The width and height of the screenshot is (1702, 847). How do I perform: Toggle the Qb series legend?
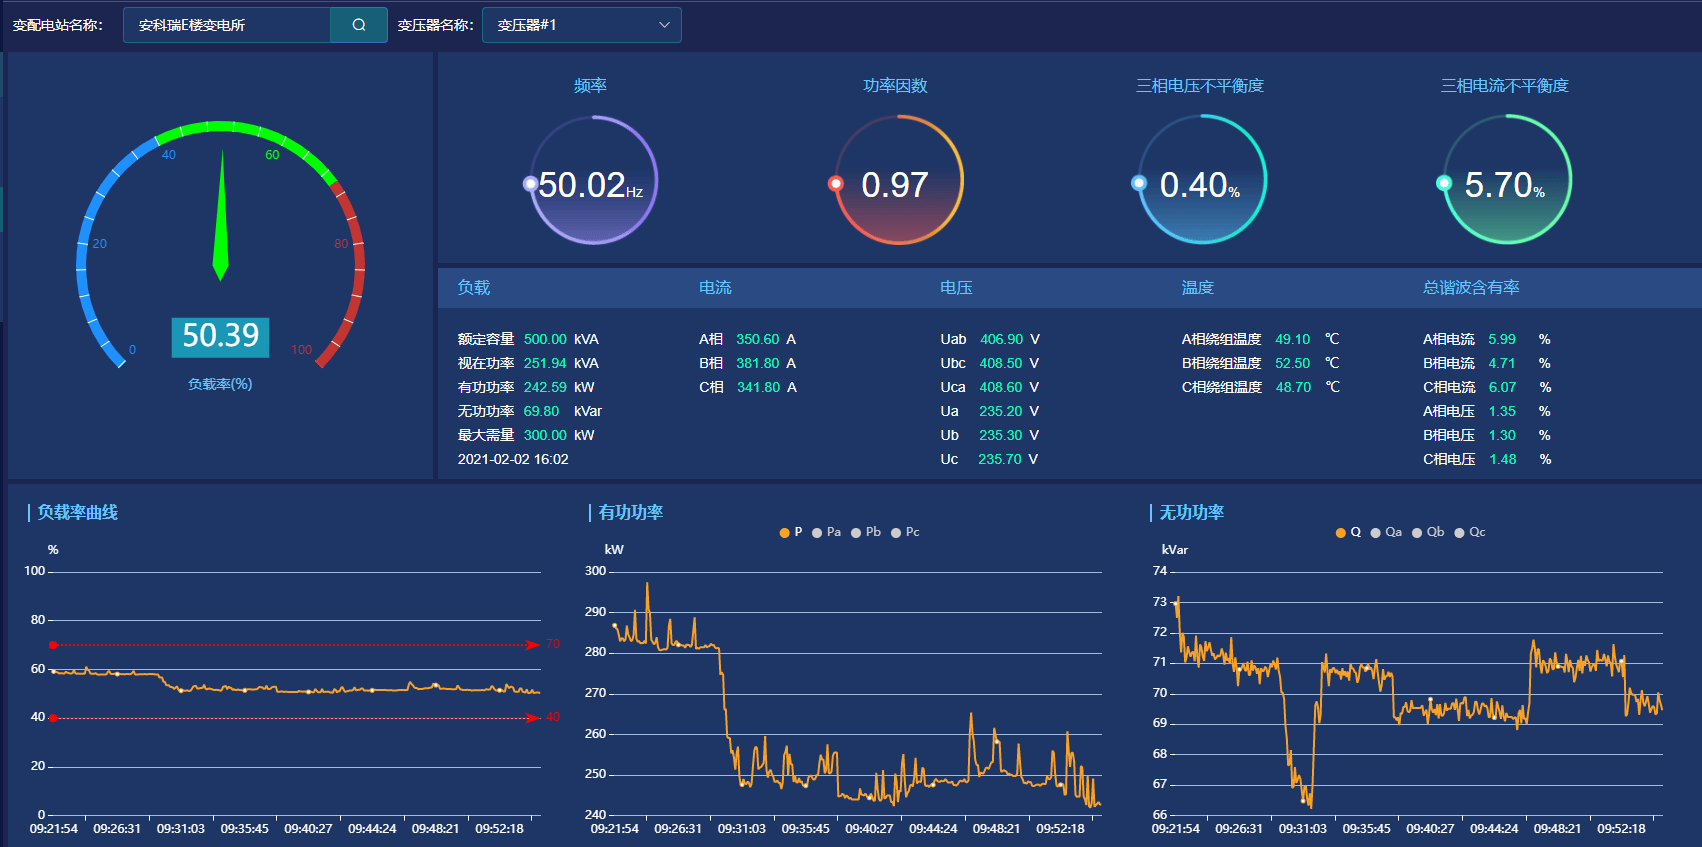pos(1428,532)
